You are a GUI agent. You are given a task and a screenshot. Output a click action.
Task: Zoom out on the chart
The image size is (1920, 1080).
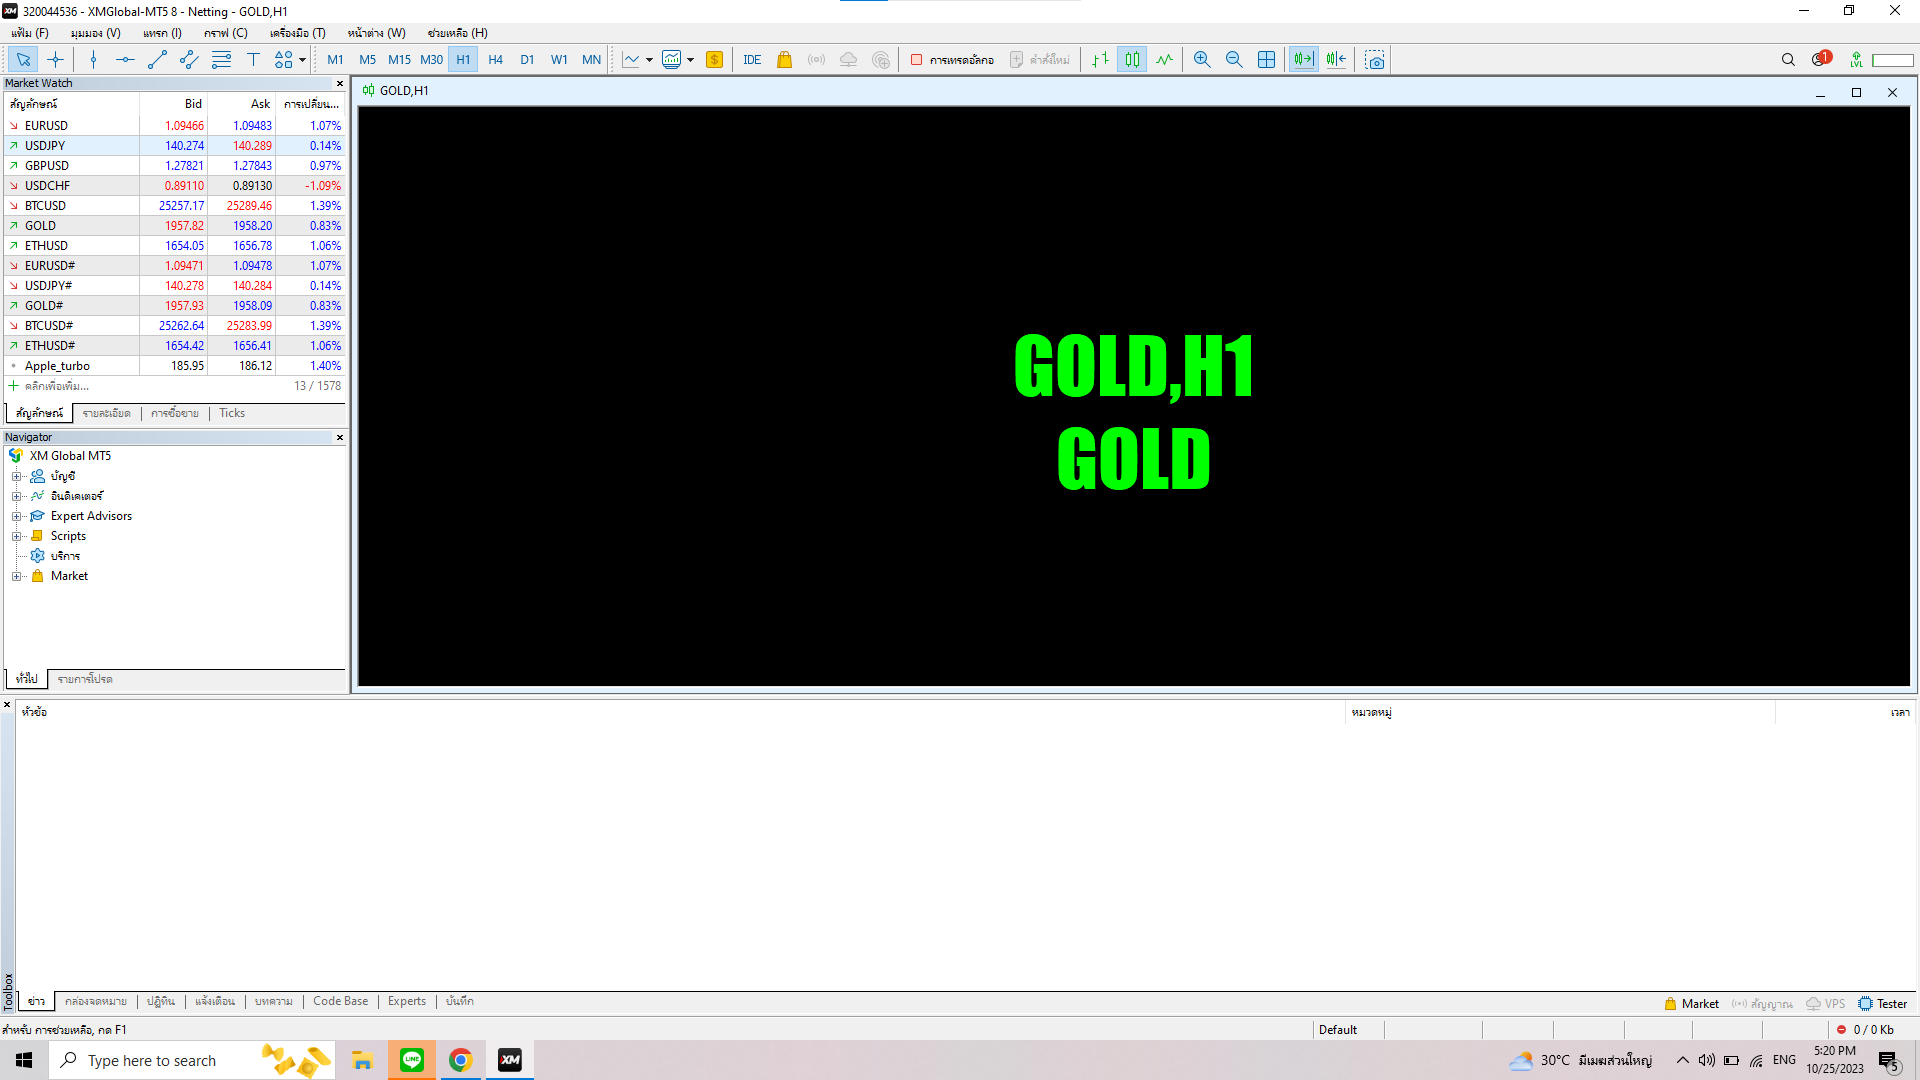click(x=1234, y=60)
